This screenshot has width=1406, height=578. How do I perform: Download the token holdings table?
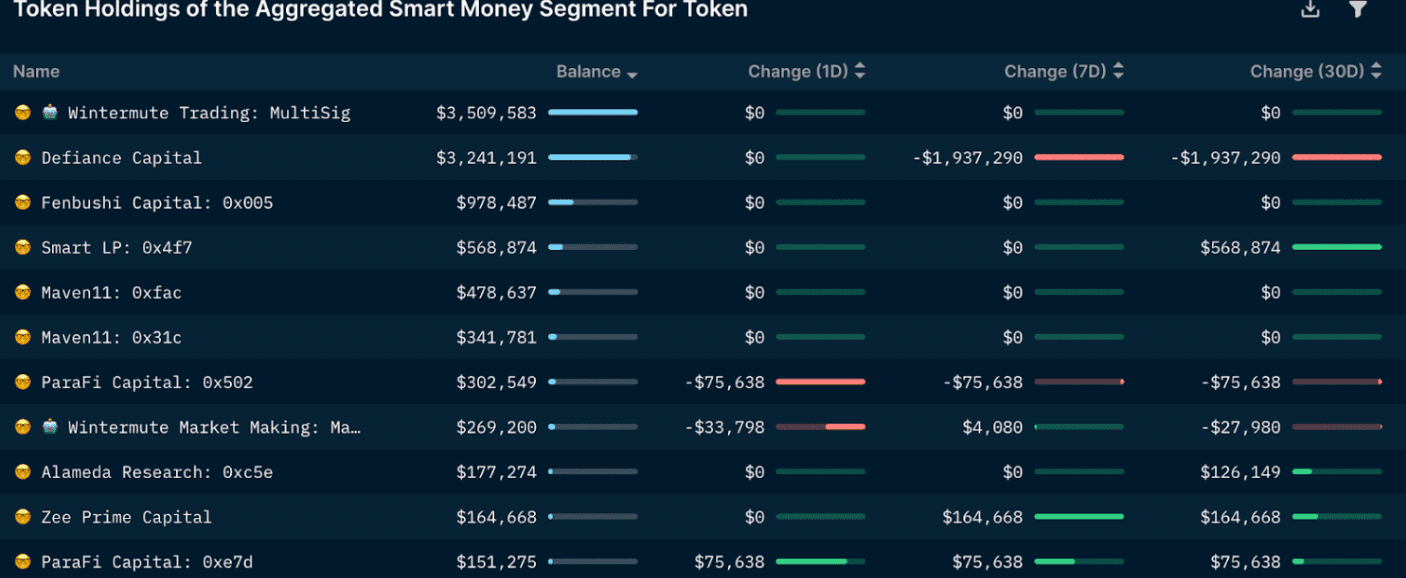coord(1310,10)
